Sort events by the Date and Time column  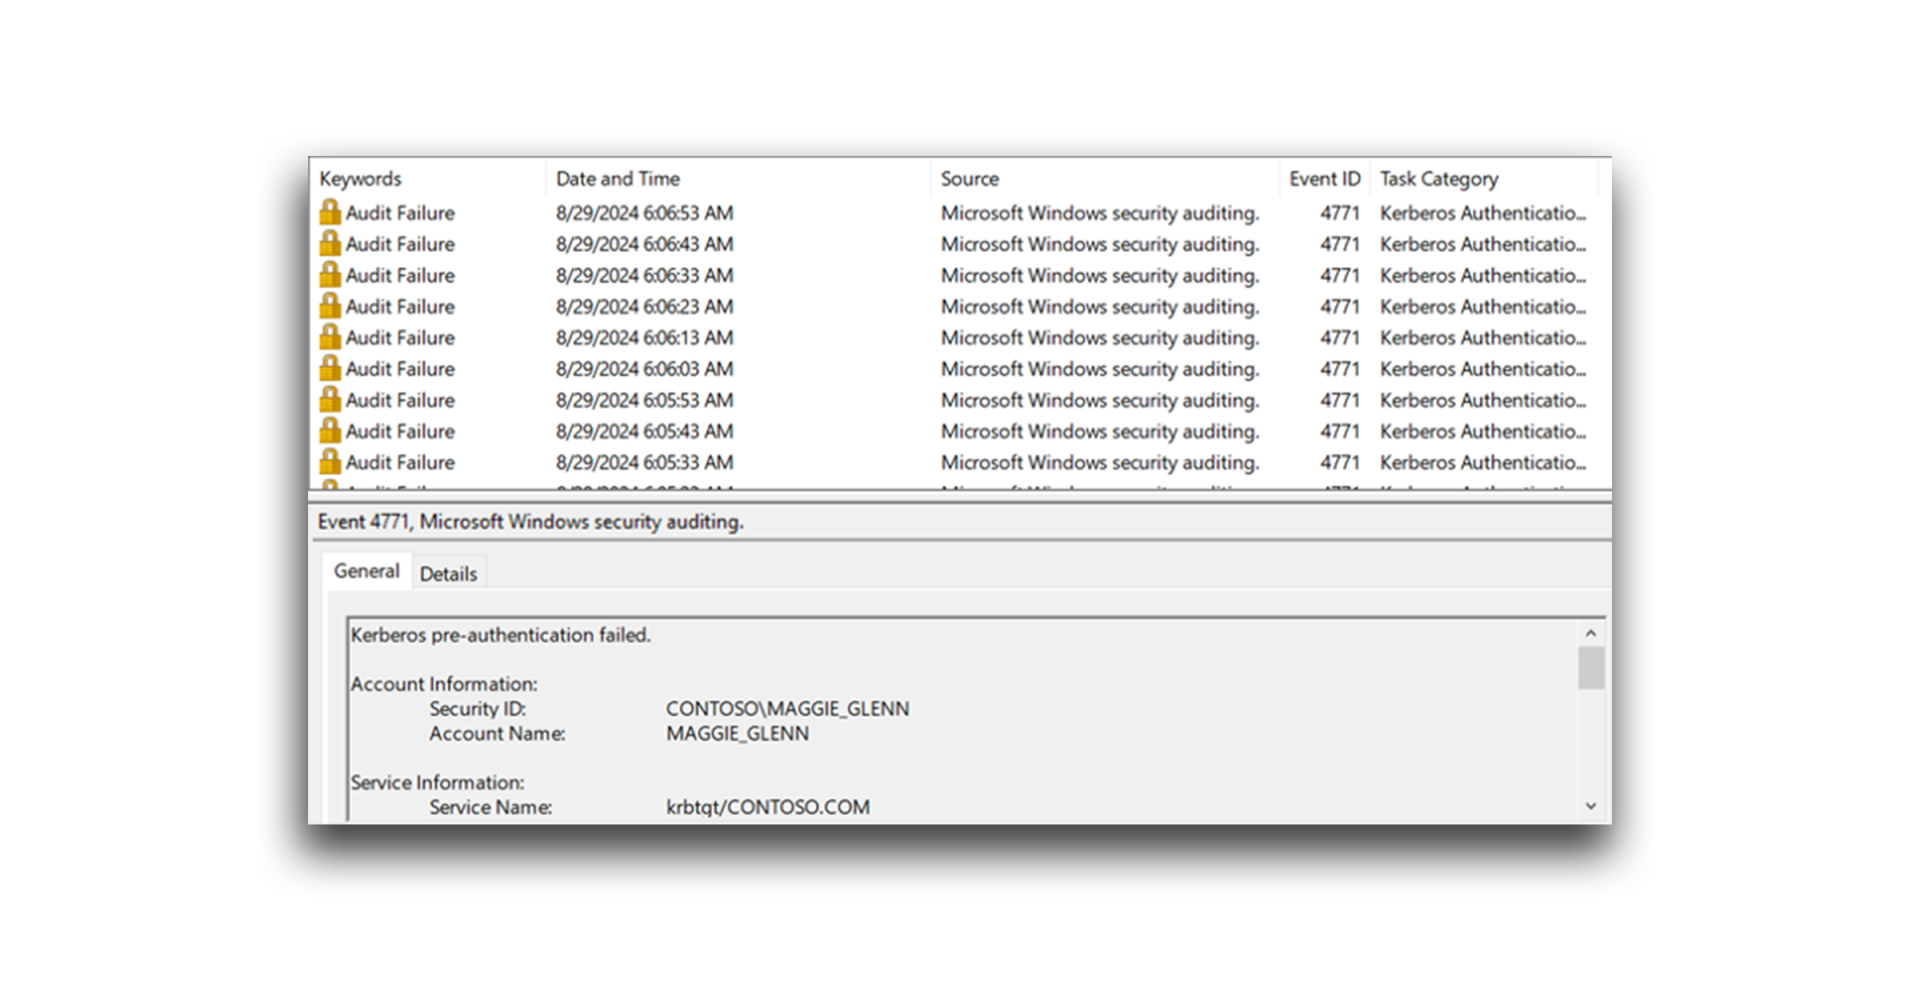pyautogui.click(x=617, y=178)
